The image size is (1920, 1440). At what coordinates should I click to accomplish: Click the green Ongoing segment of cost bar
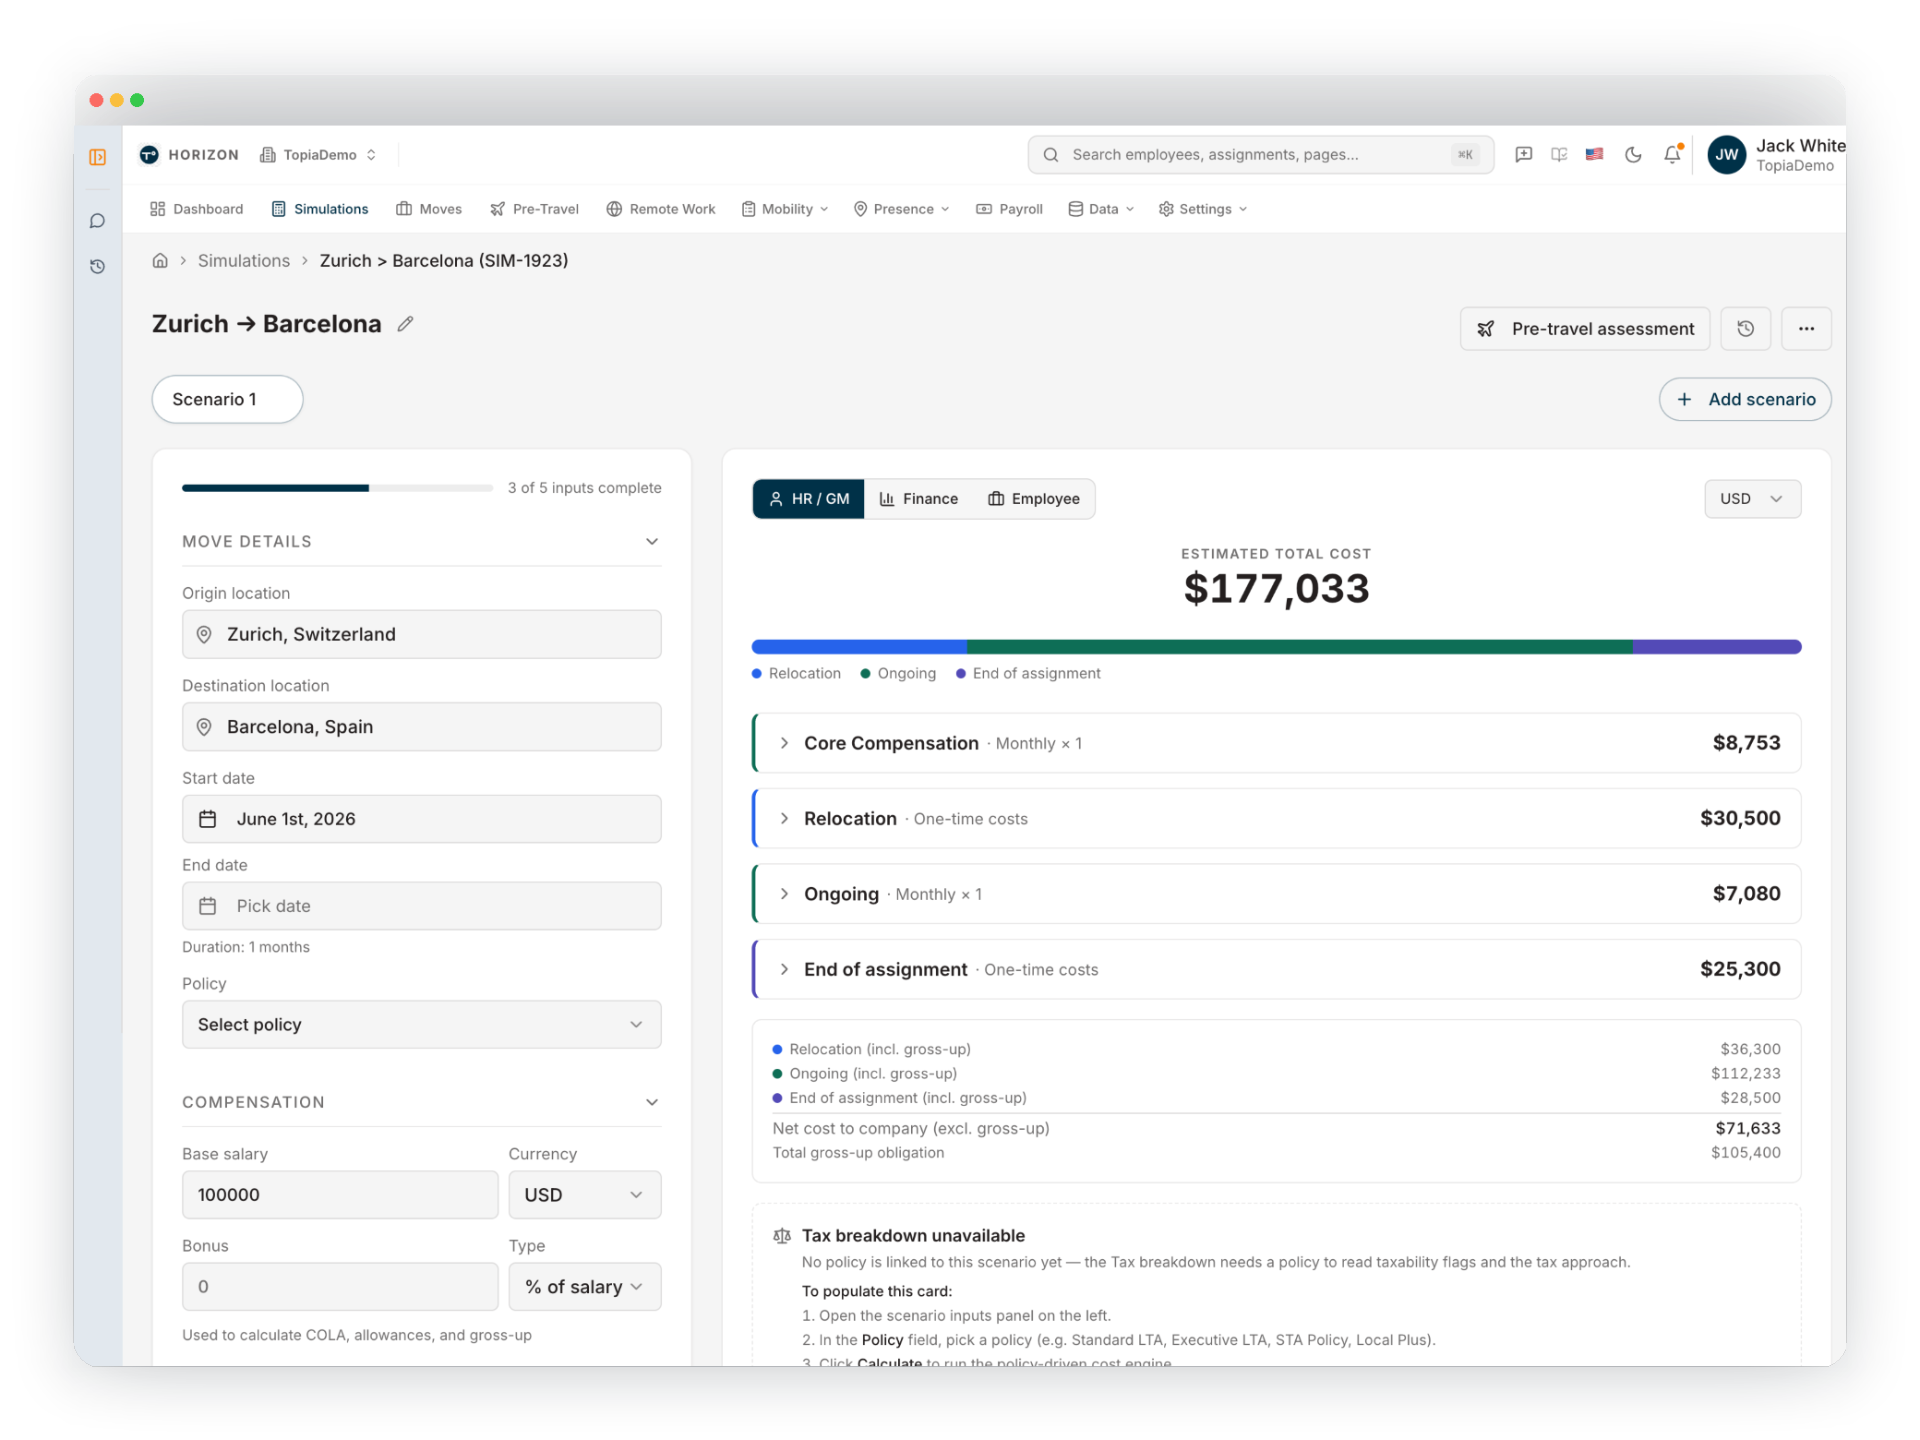(x=1300, y=647)
